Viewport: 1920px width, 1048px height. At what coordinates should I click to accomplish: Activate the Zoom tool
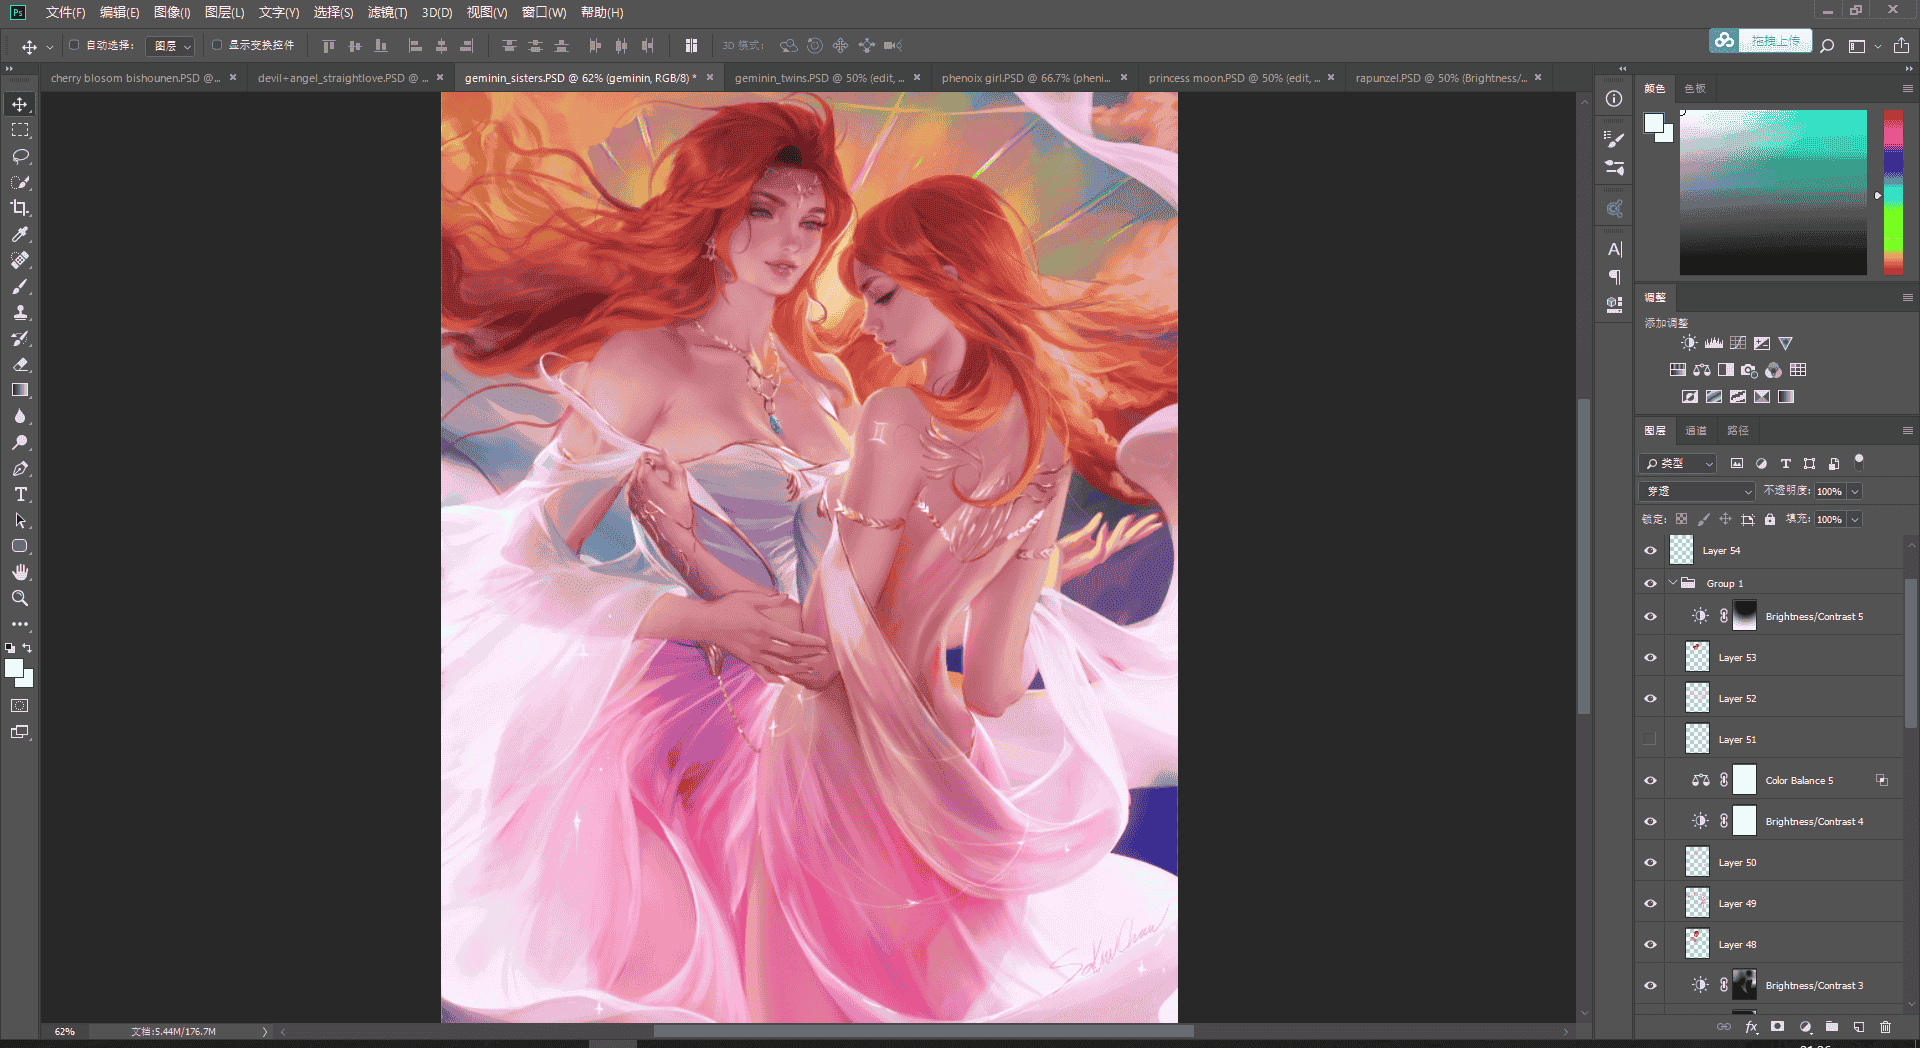pyautogui.click(x=20, y=598)
